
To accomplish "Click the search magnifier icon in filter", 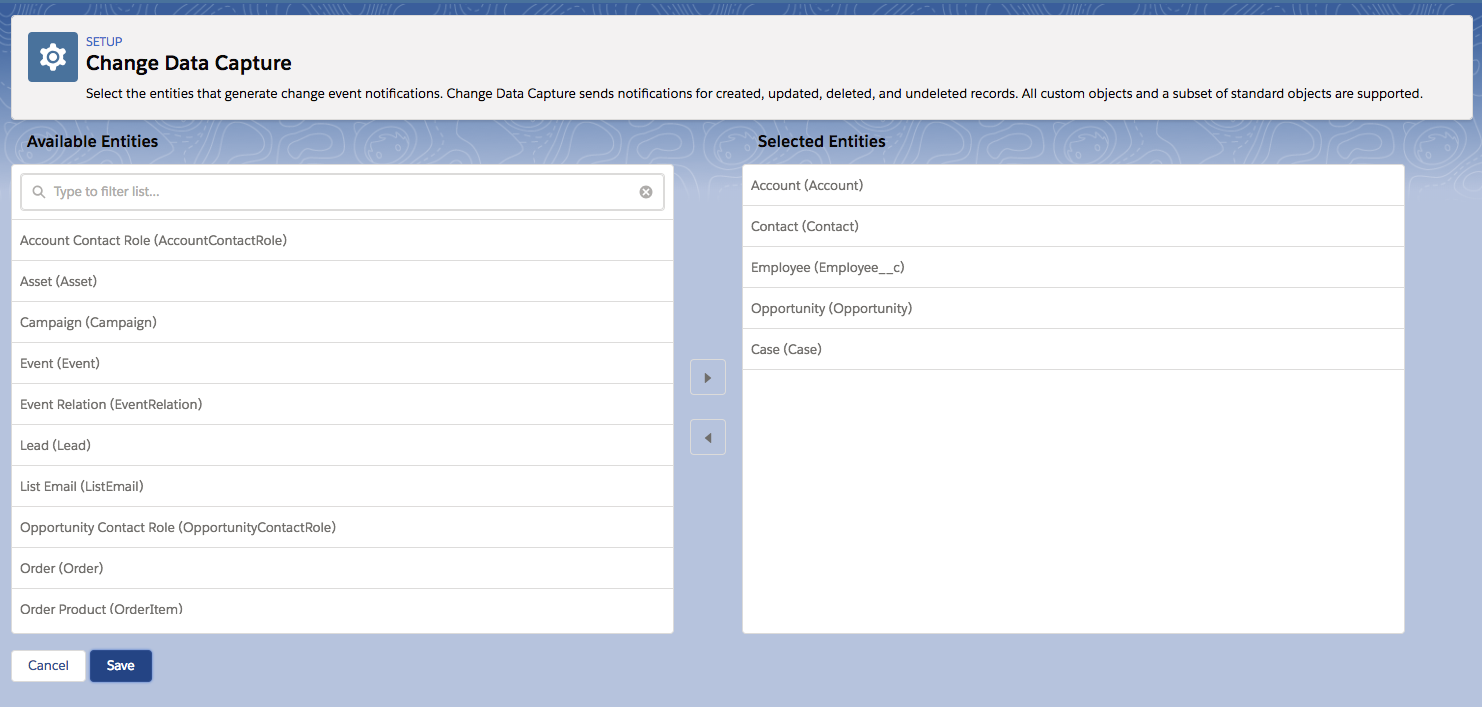I will coord(39,192).
